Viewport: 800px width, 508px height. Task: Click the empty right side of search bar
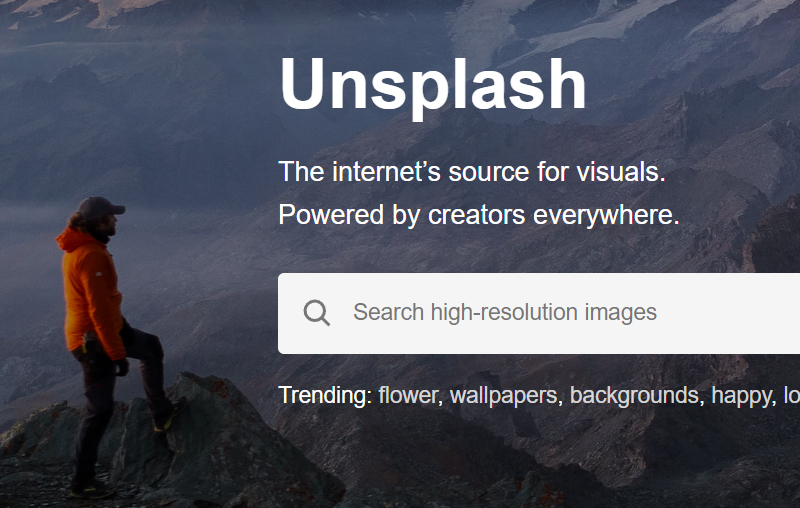pos(730,313)
